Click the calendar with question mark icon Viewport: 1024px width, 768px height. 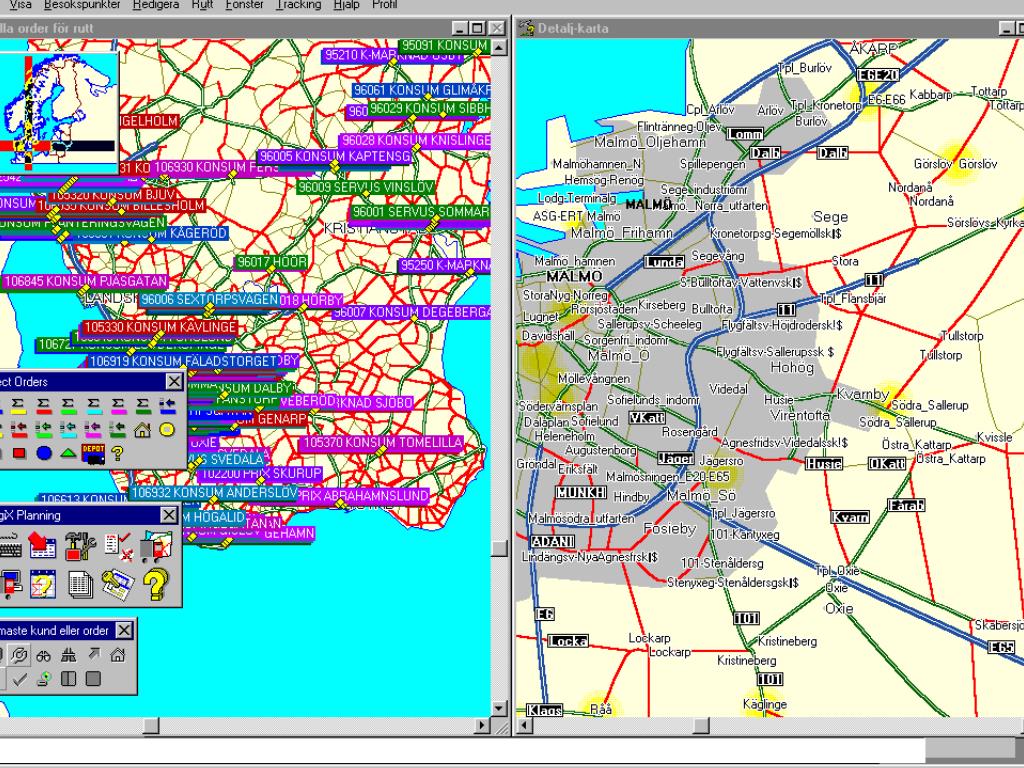point(42,584)
